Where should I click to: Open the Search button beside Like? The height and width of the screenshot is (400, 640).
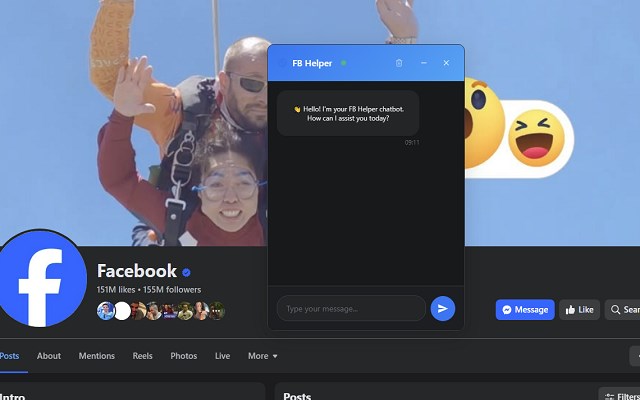pyautogui.click(x=622, y=310)
